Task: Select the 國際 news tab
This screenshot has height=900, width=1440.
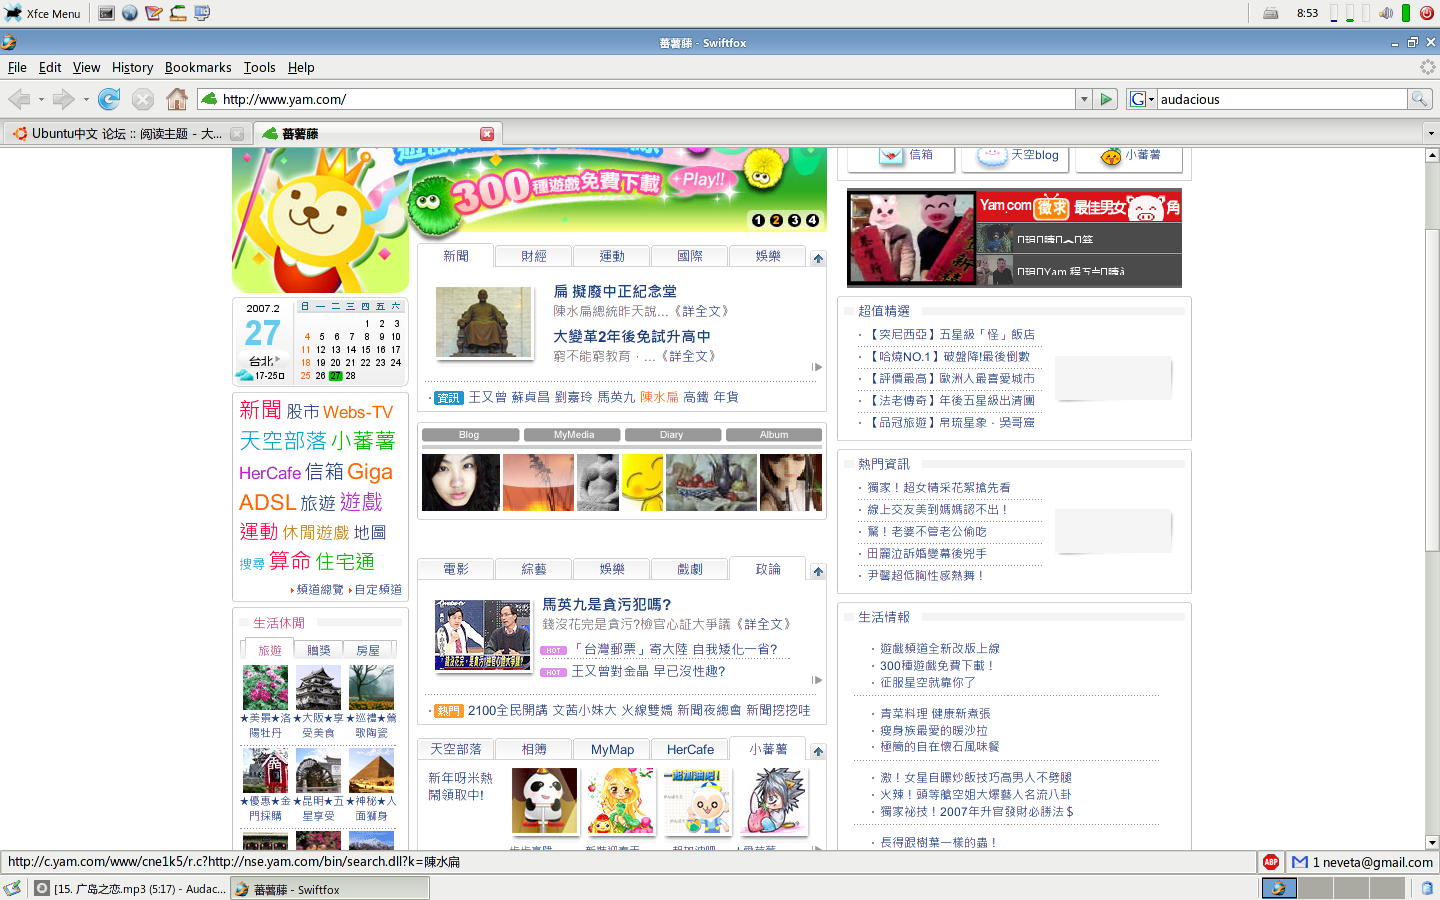Action: 690,257
